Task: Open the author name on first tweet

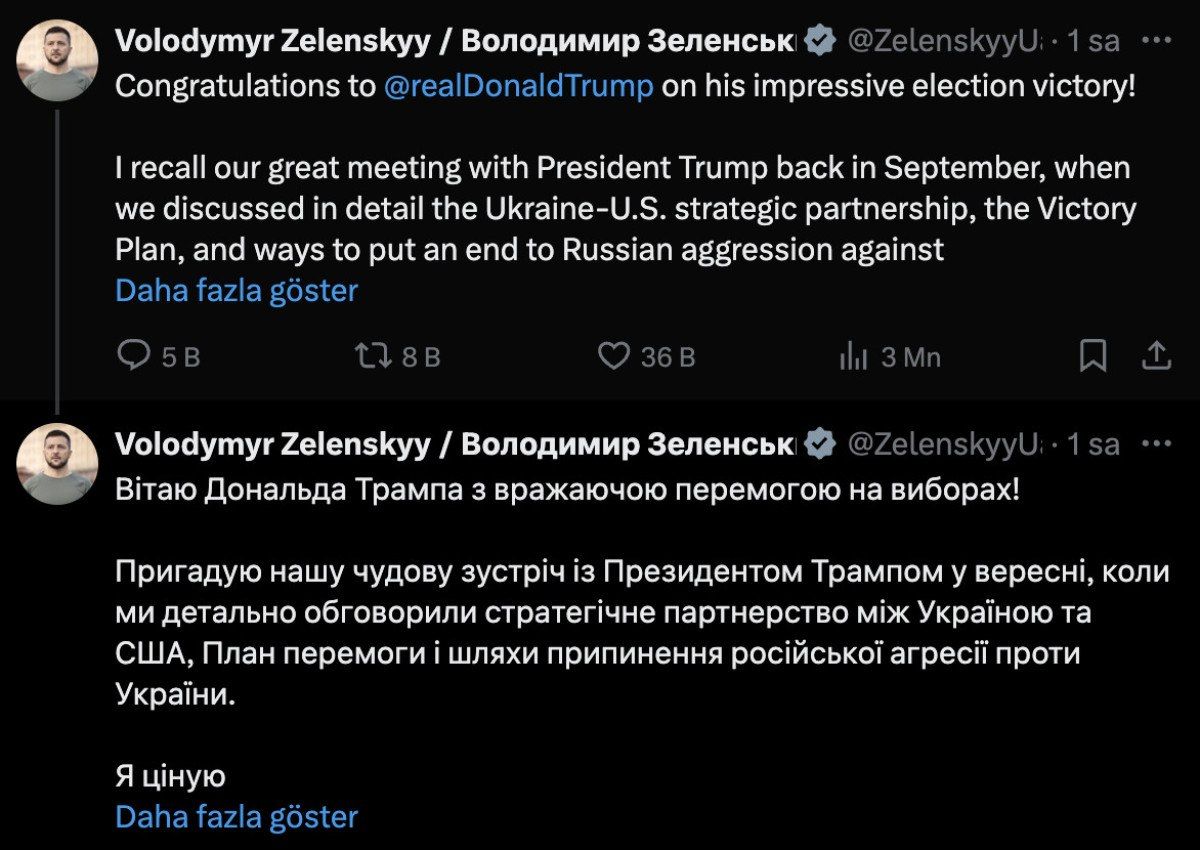Action: point(455,41)
